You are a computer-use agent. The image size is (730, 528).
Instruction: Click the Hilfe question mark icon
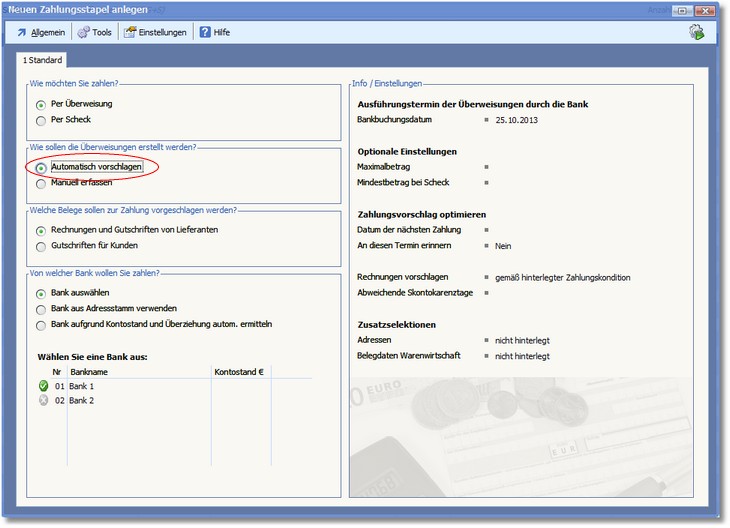tap(205, 32)
